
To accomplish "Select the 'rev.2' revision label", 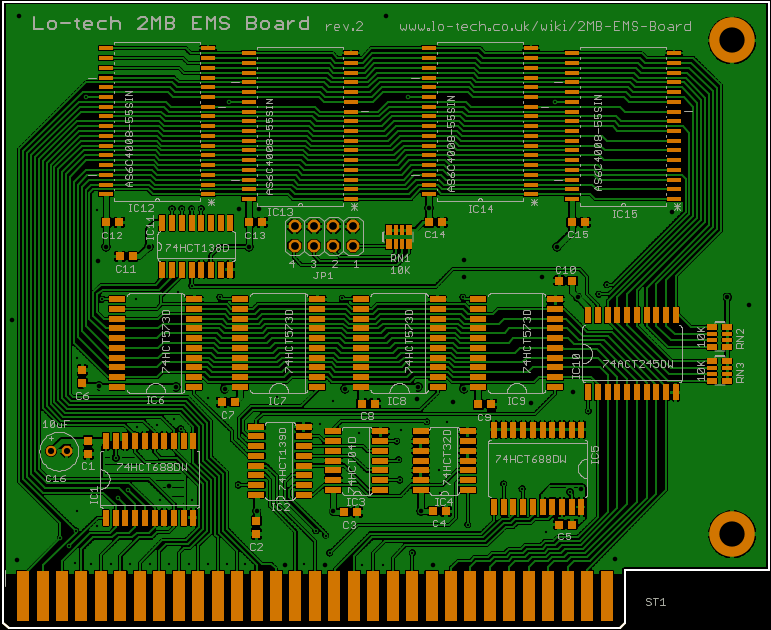I will click(x=344, y=27).
